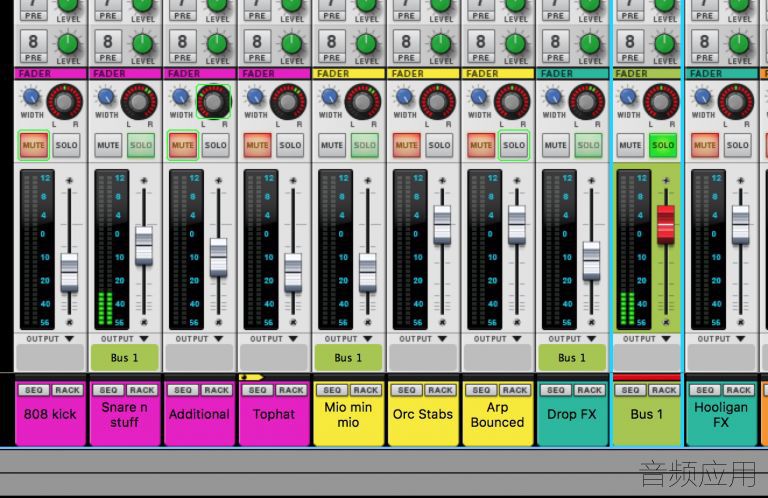Select the Arp Bounced channel name label
The image size is (768, 498).
click(x=497, y=414)
